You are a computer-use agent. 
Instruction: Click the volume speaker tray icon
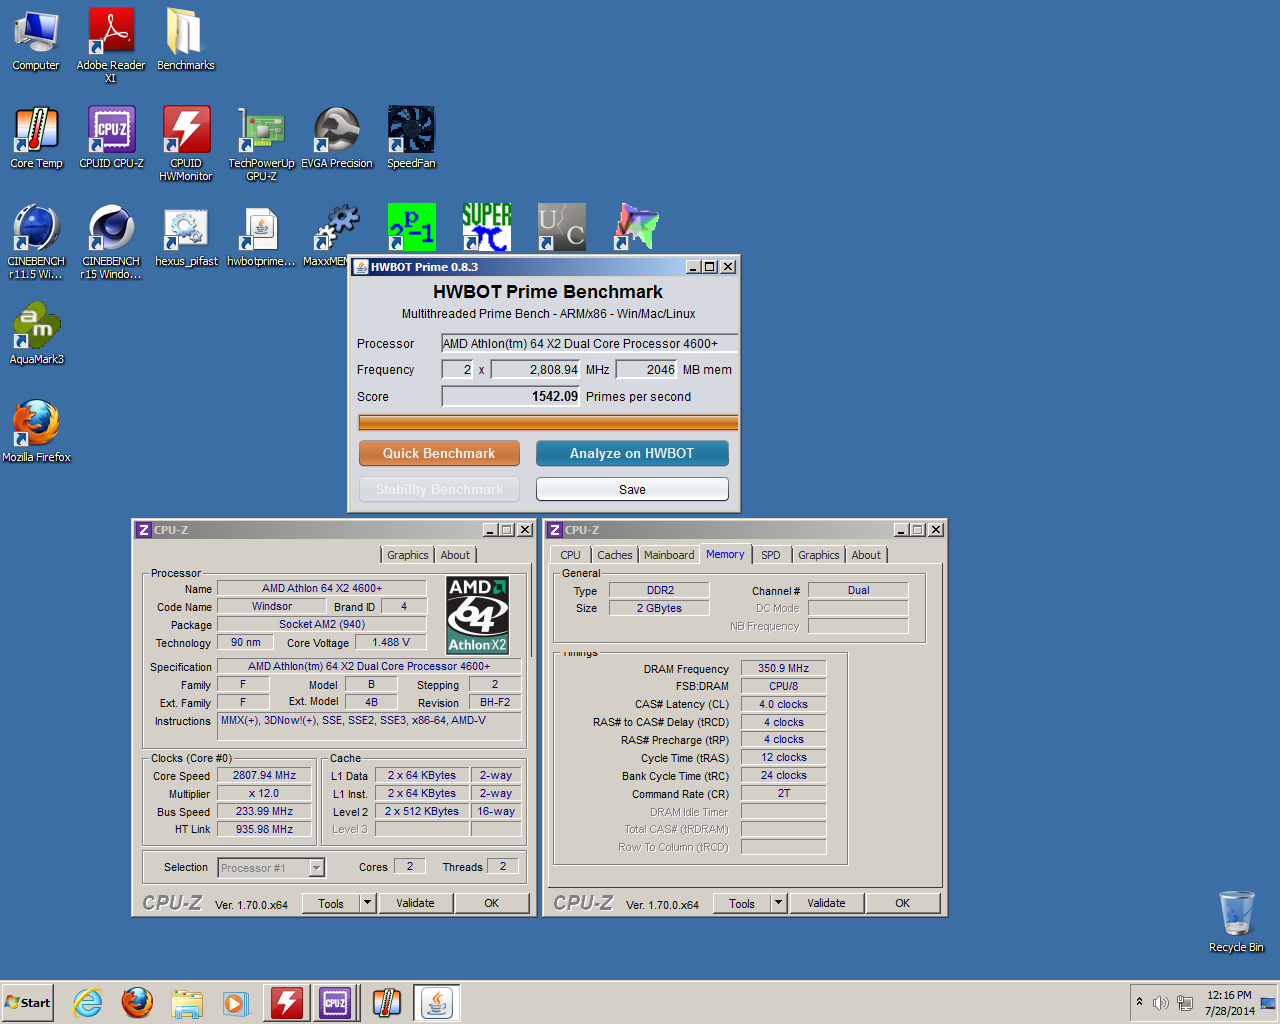tap(1160, 1003)
